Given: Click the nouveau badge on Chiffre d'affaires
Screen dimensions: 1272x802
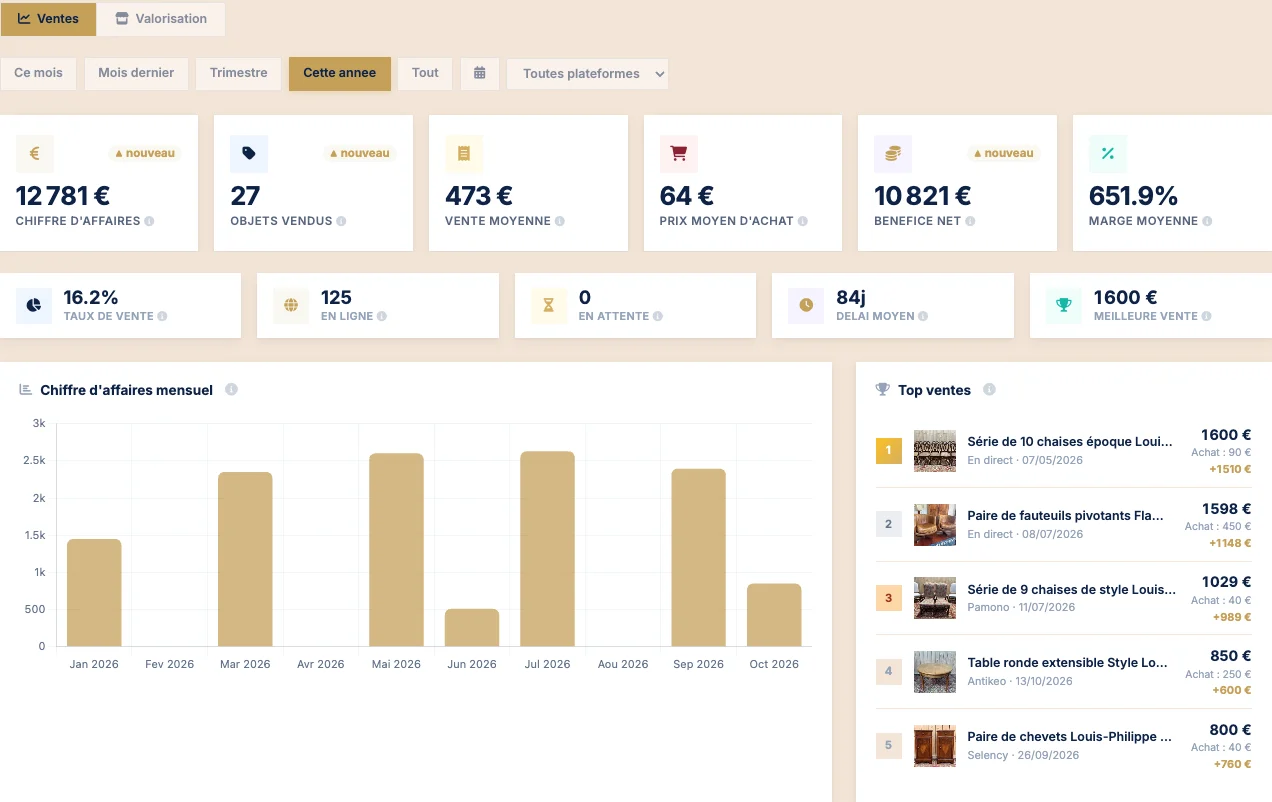Looking at the screenshot, I should 145,154.
